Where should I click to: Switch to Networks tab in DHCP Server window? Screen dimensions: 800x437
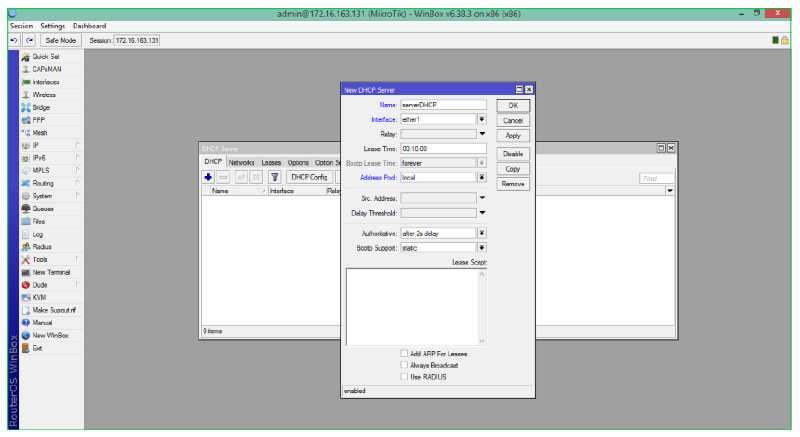[x=241, y=162]
